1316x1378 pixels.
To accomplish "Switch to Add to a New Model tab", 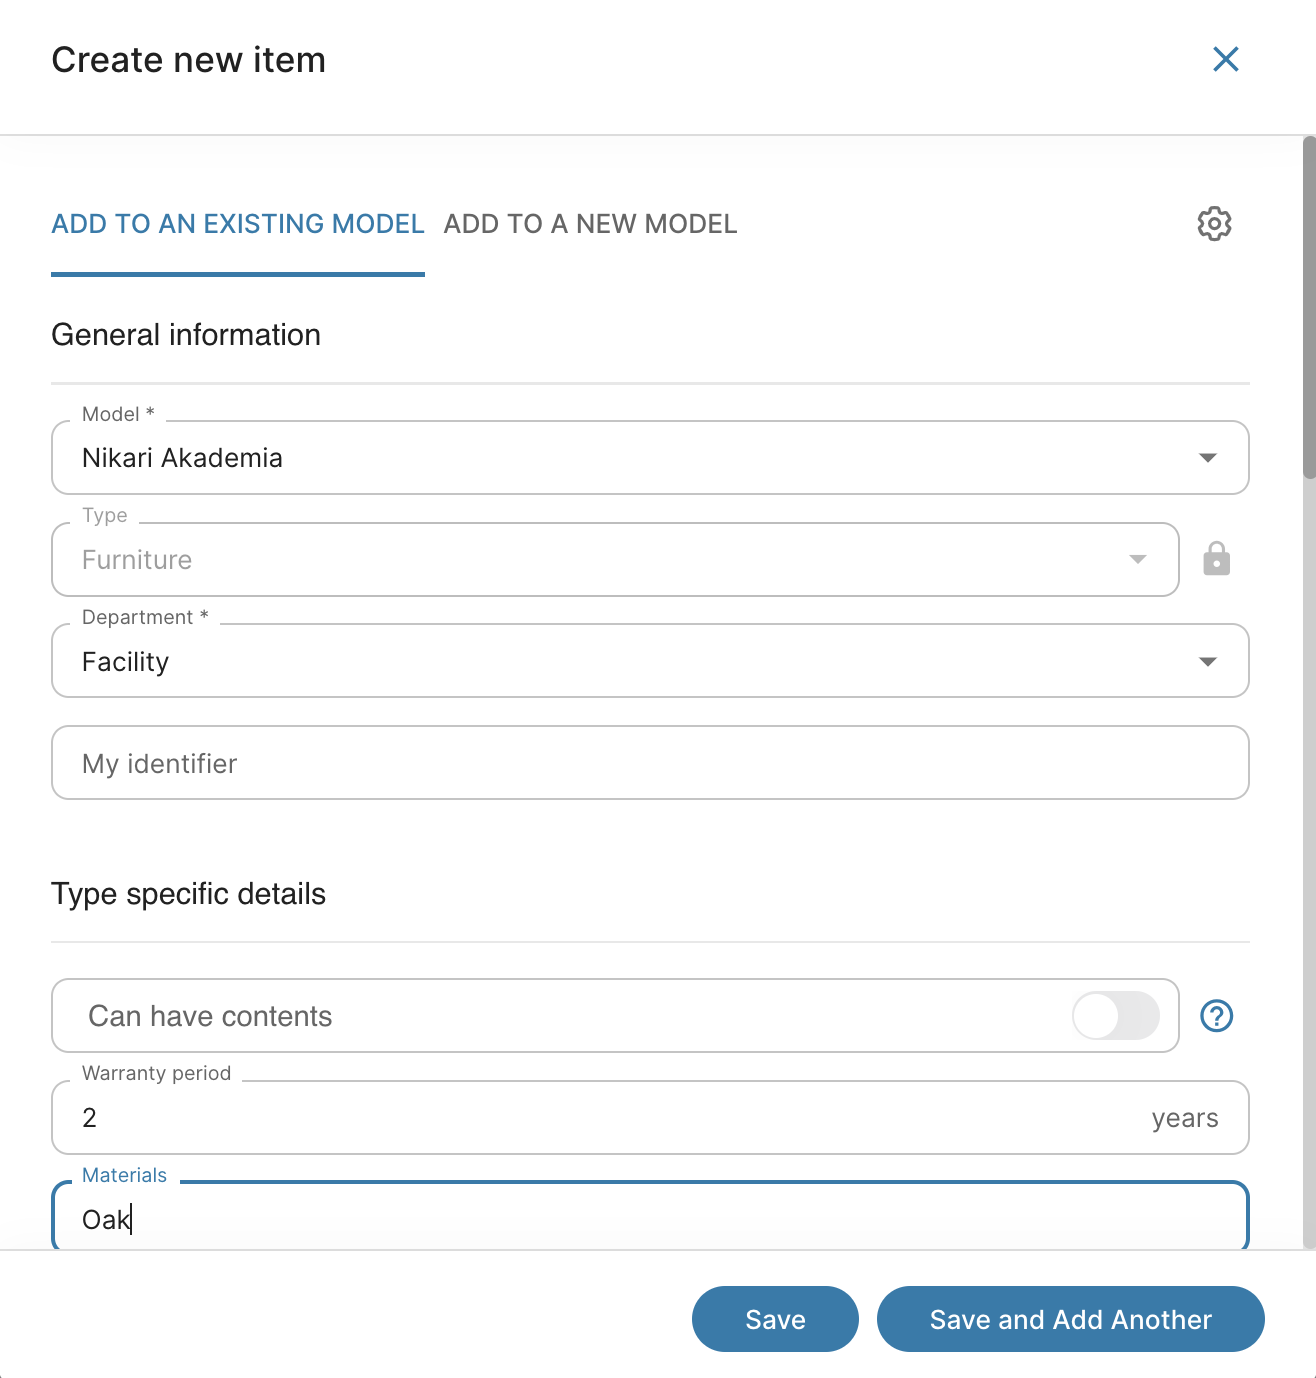I will (590, 224).
